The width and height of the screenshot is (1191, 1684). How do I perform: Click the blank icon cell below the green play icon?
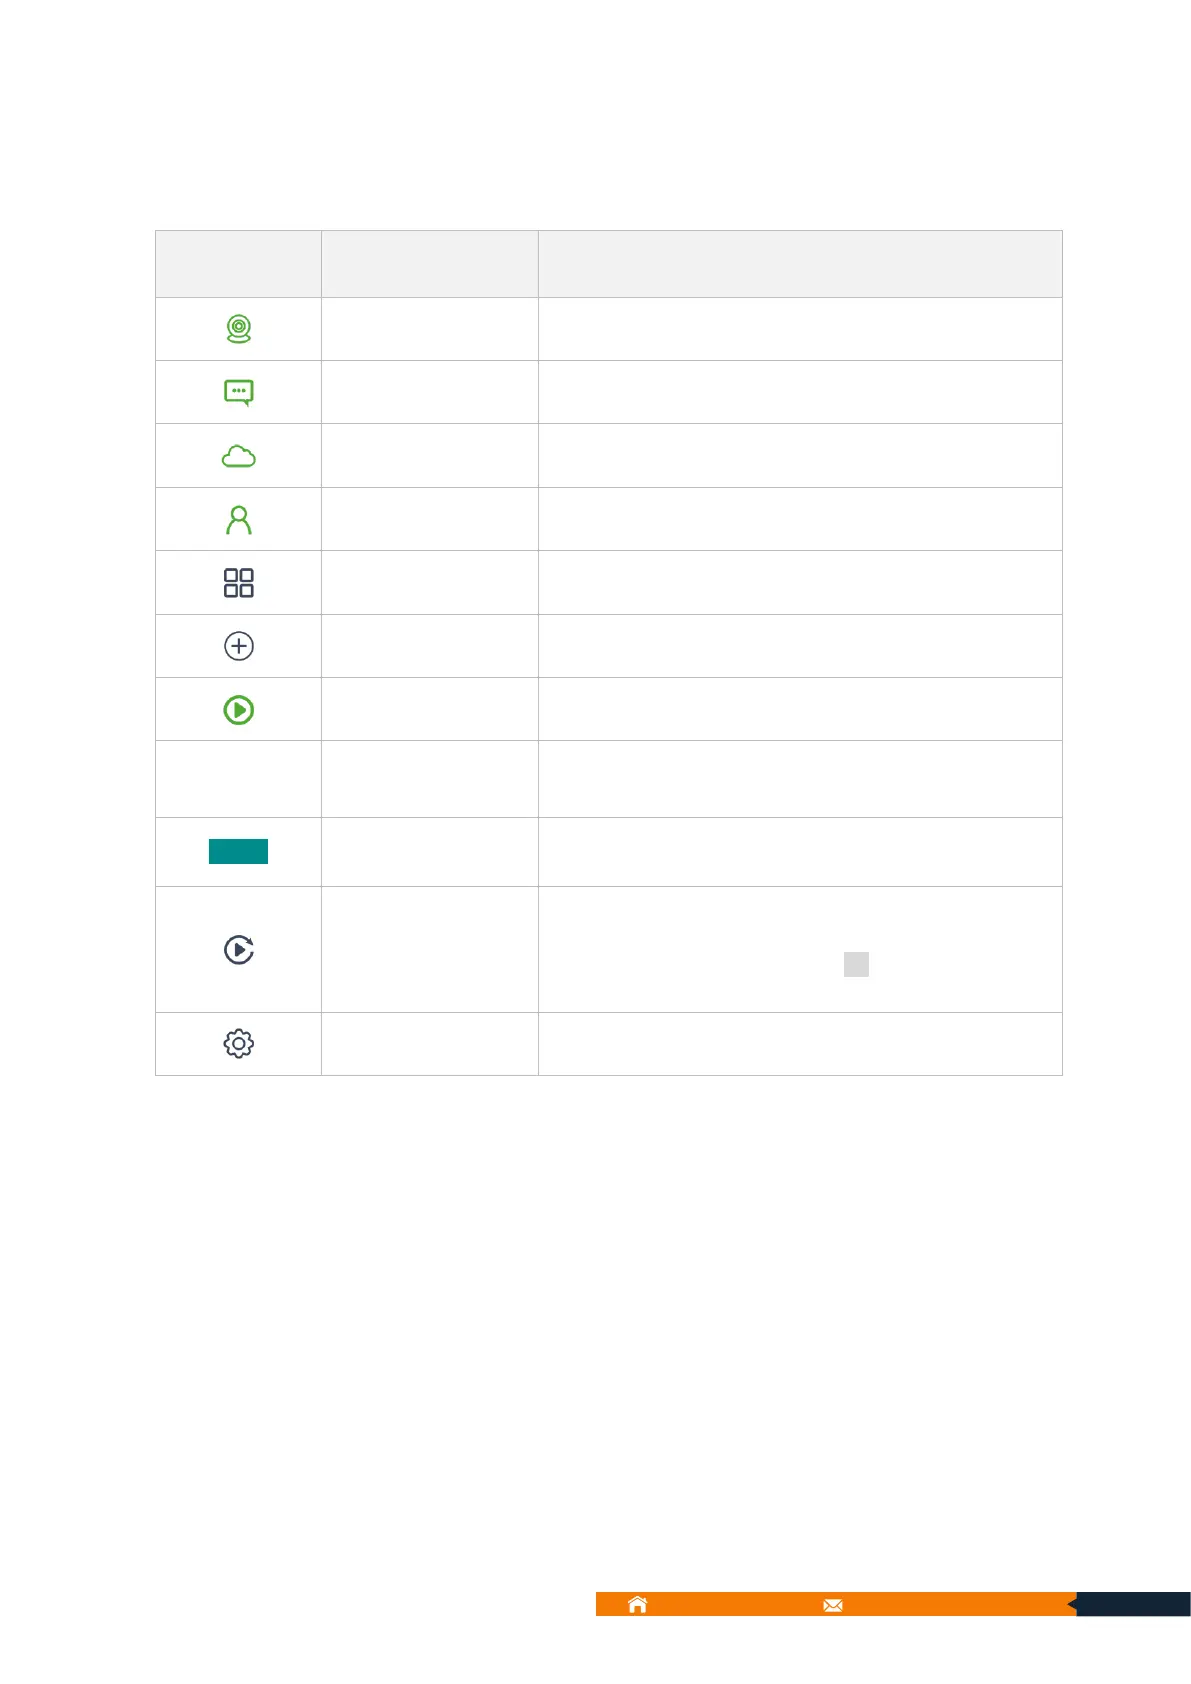238,779
